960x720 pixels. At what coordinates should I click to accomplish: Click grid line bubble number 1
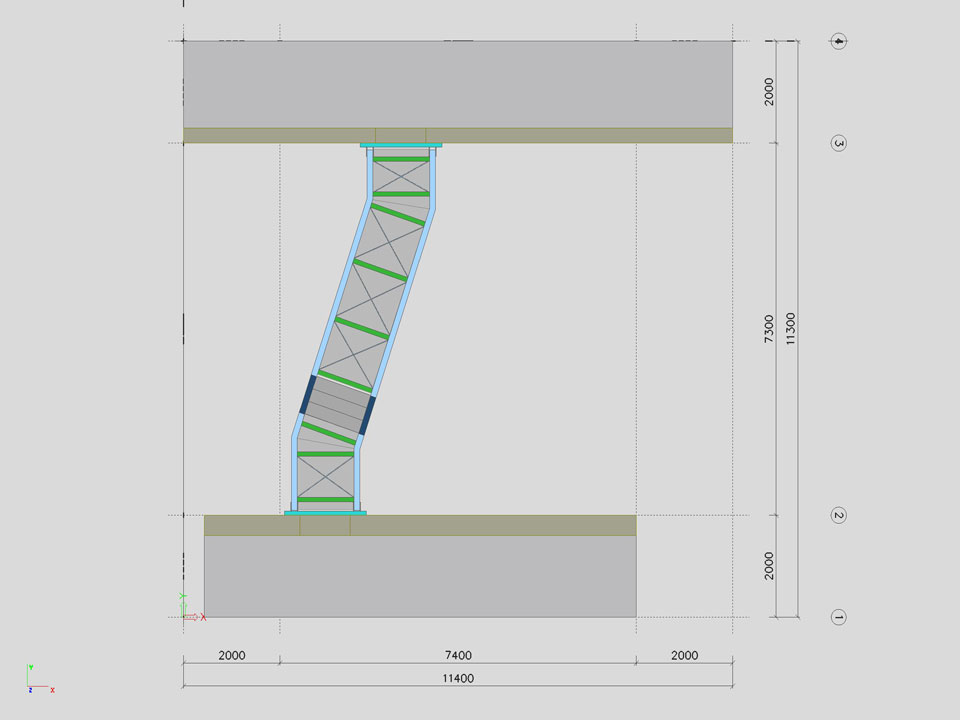(839, 617)
